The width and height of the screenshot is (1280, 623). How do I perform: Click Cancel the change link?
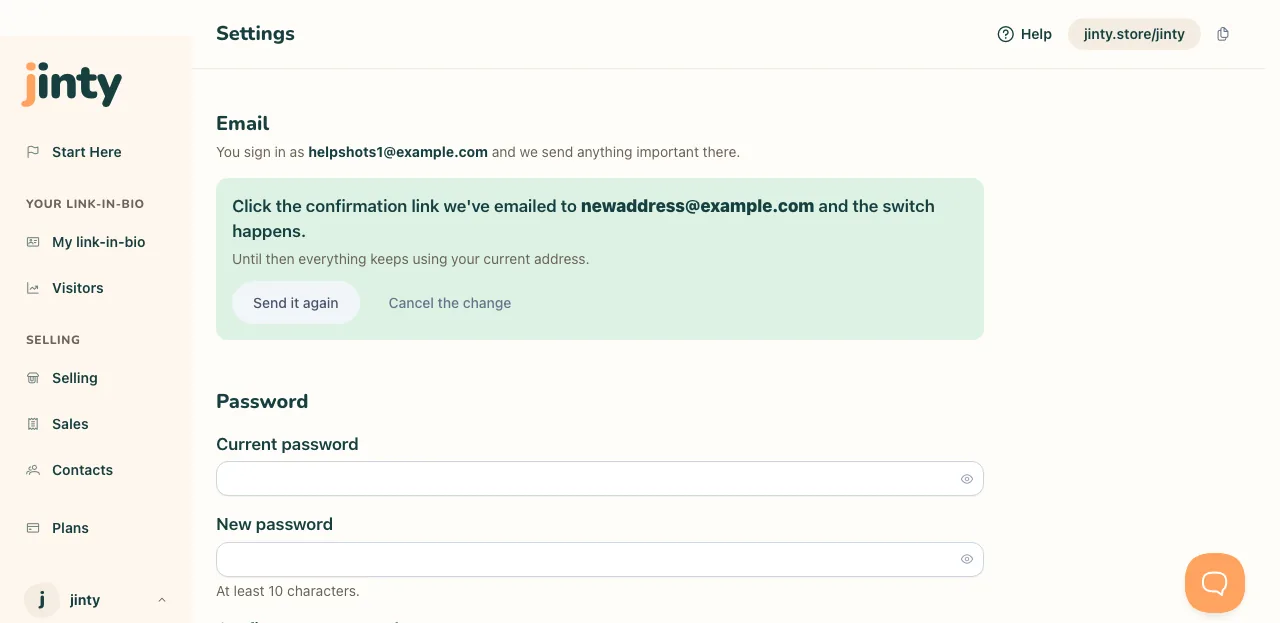(x=450, y=303)
